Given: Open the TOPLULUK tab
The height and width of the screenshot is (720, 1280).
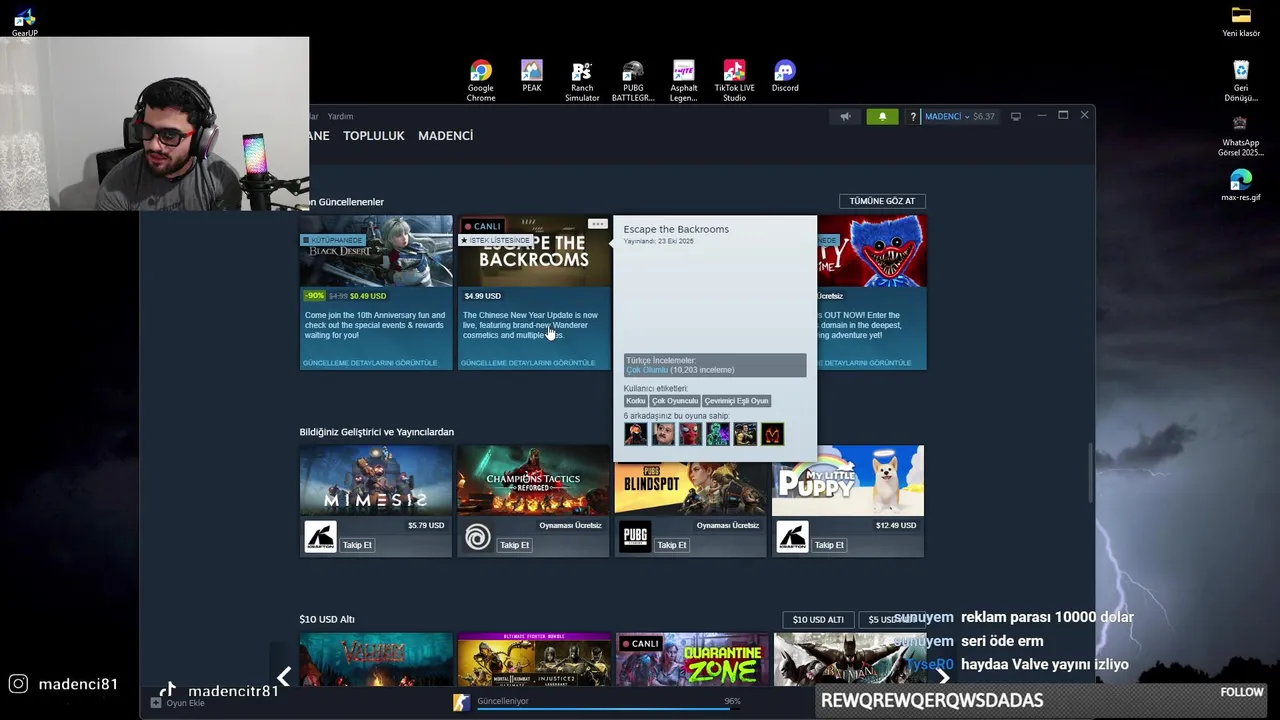Looking at the screenshot, I should 374,135.
